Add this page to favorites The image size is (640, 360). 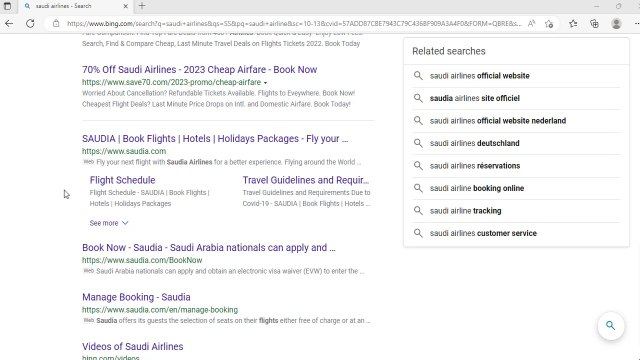549,24
